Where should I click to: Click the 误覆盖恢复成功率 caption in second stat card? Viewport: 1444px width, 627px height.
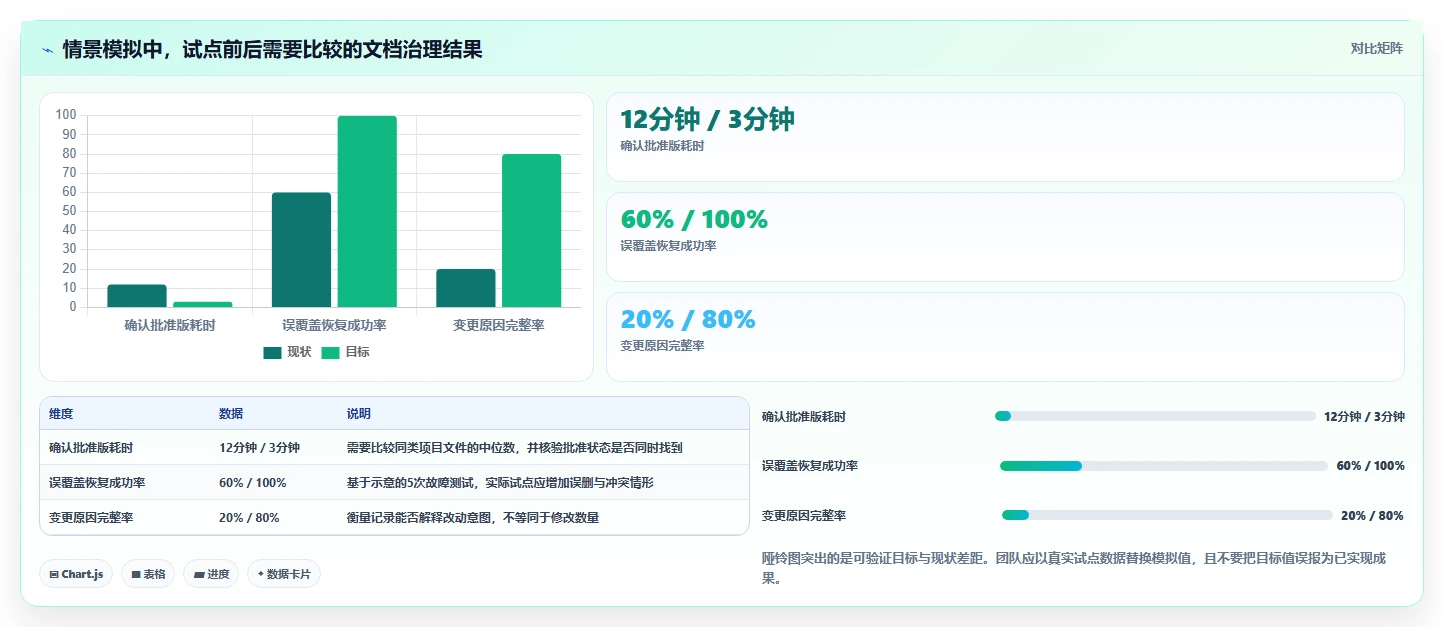tap(668, 246)
